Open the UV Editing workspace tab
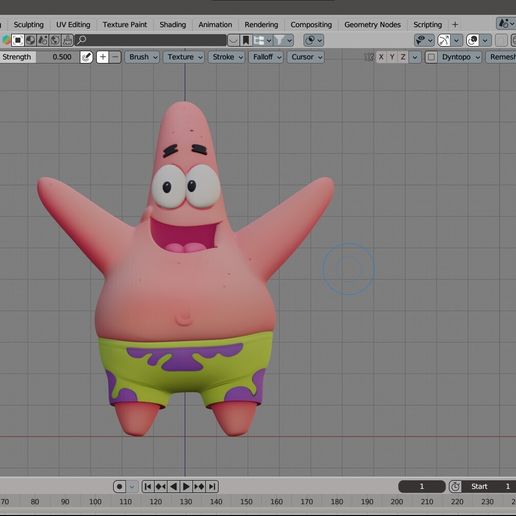Screen dimensions: 516x516 (x=73, y=25)
